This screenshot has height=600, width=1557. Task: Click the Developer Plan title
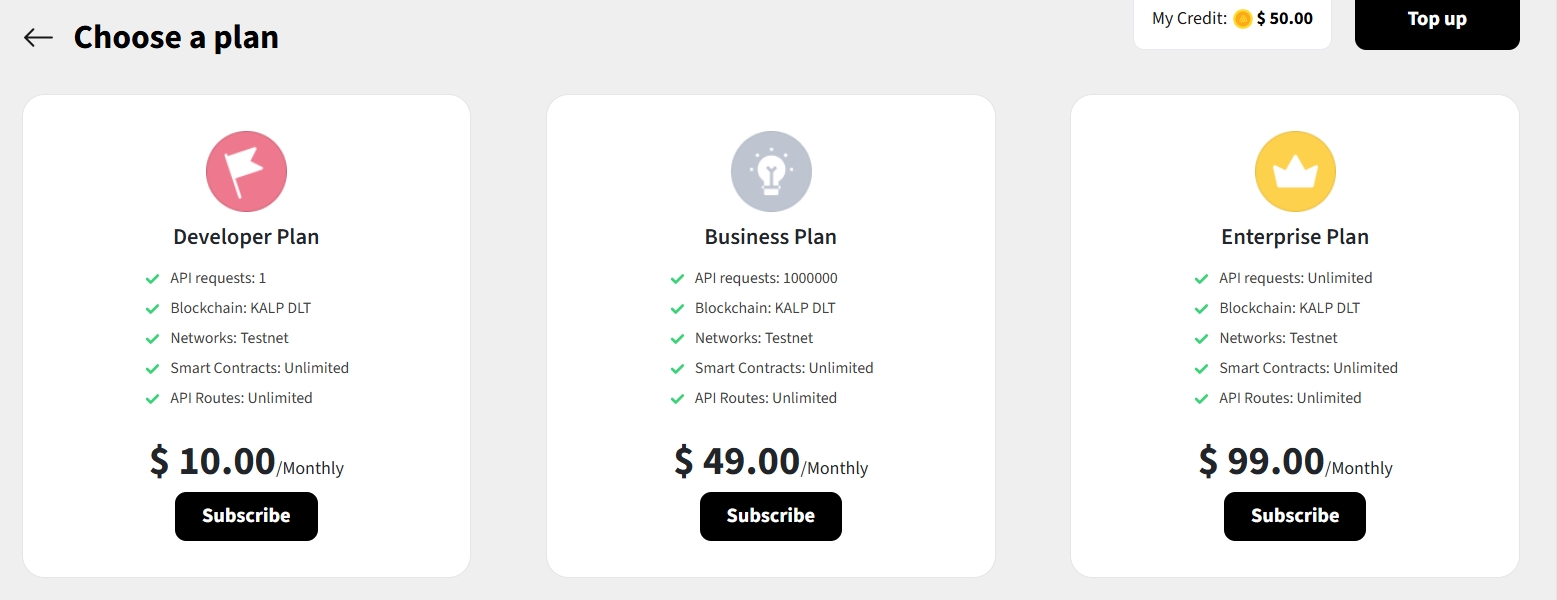[246, 237]
